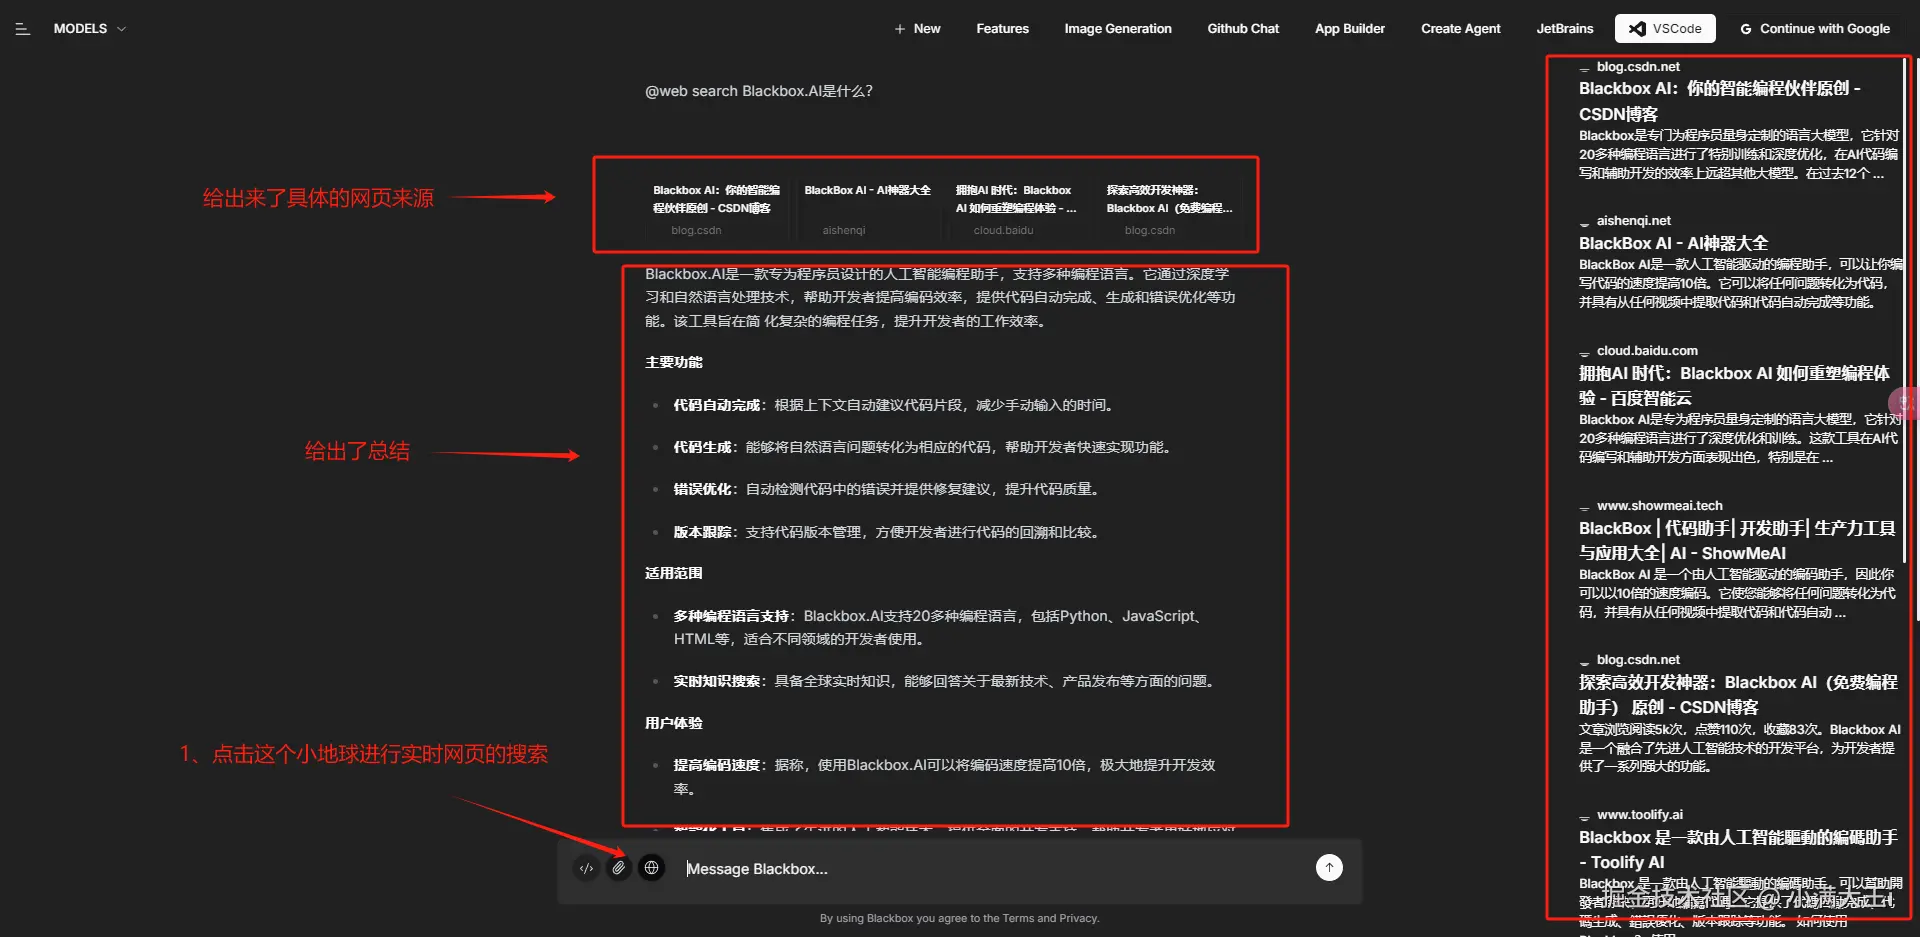Open the Terms link in the footer
The image size is (1920, 937).
tap(1018, 918)
